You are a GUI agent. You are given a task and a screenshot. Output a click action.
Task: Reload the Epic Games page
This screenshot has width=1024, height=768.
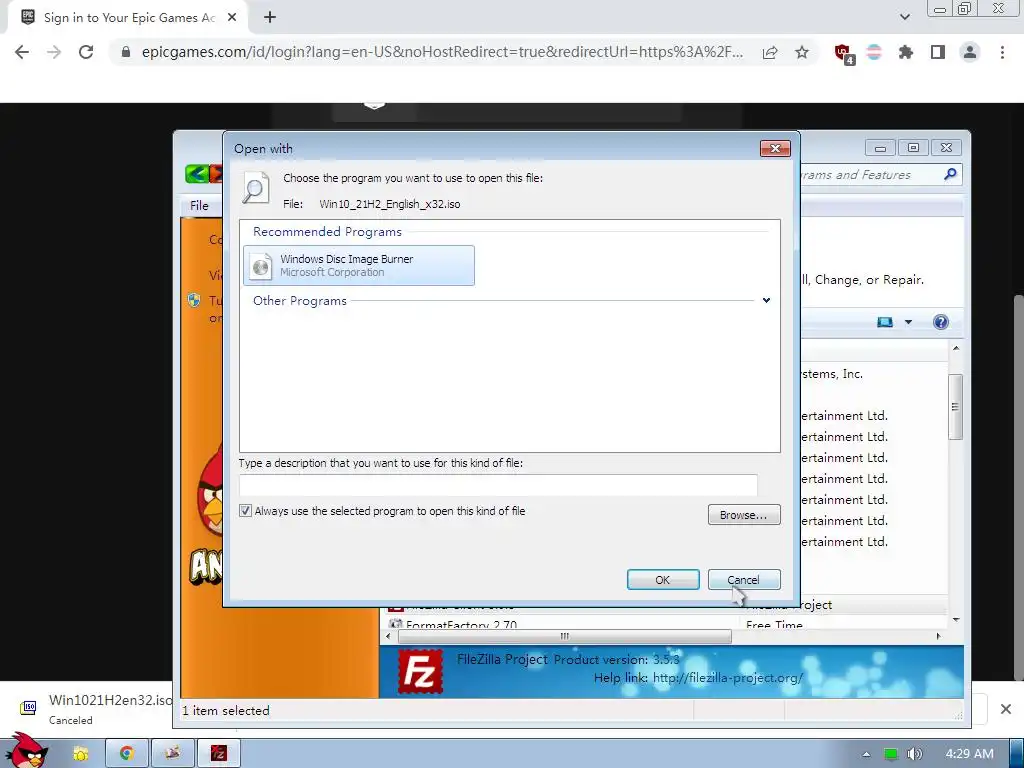pos(86,52)
